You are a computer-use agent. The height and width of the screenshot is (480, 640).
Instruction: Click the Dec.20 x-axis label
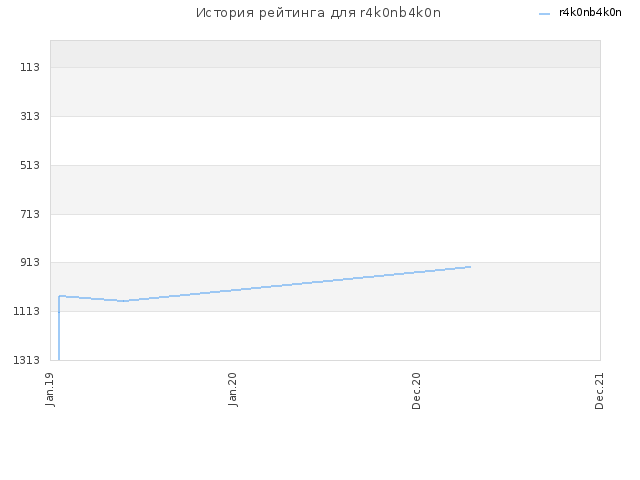tap(416, 391)
